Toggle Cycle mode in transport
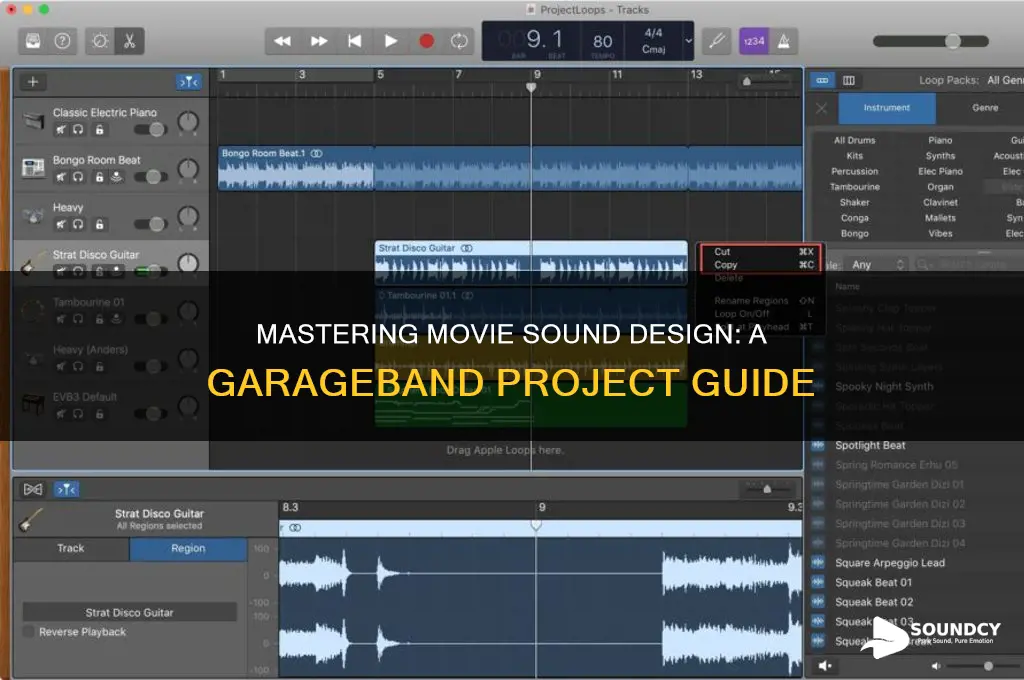 click(459, 41)
